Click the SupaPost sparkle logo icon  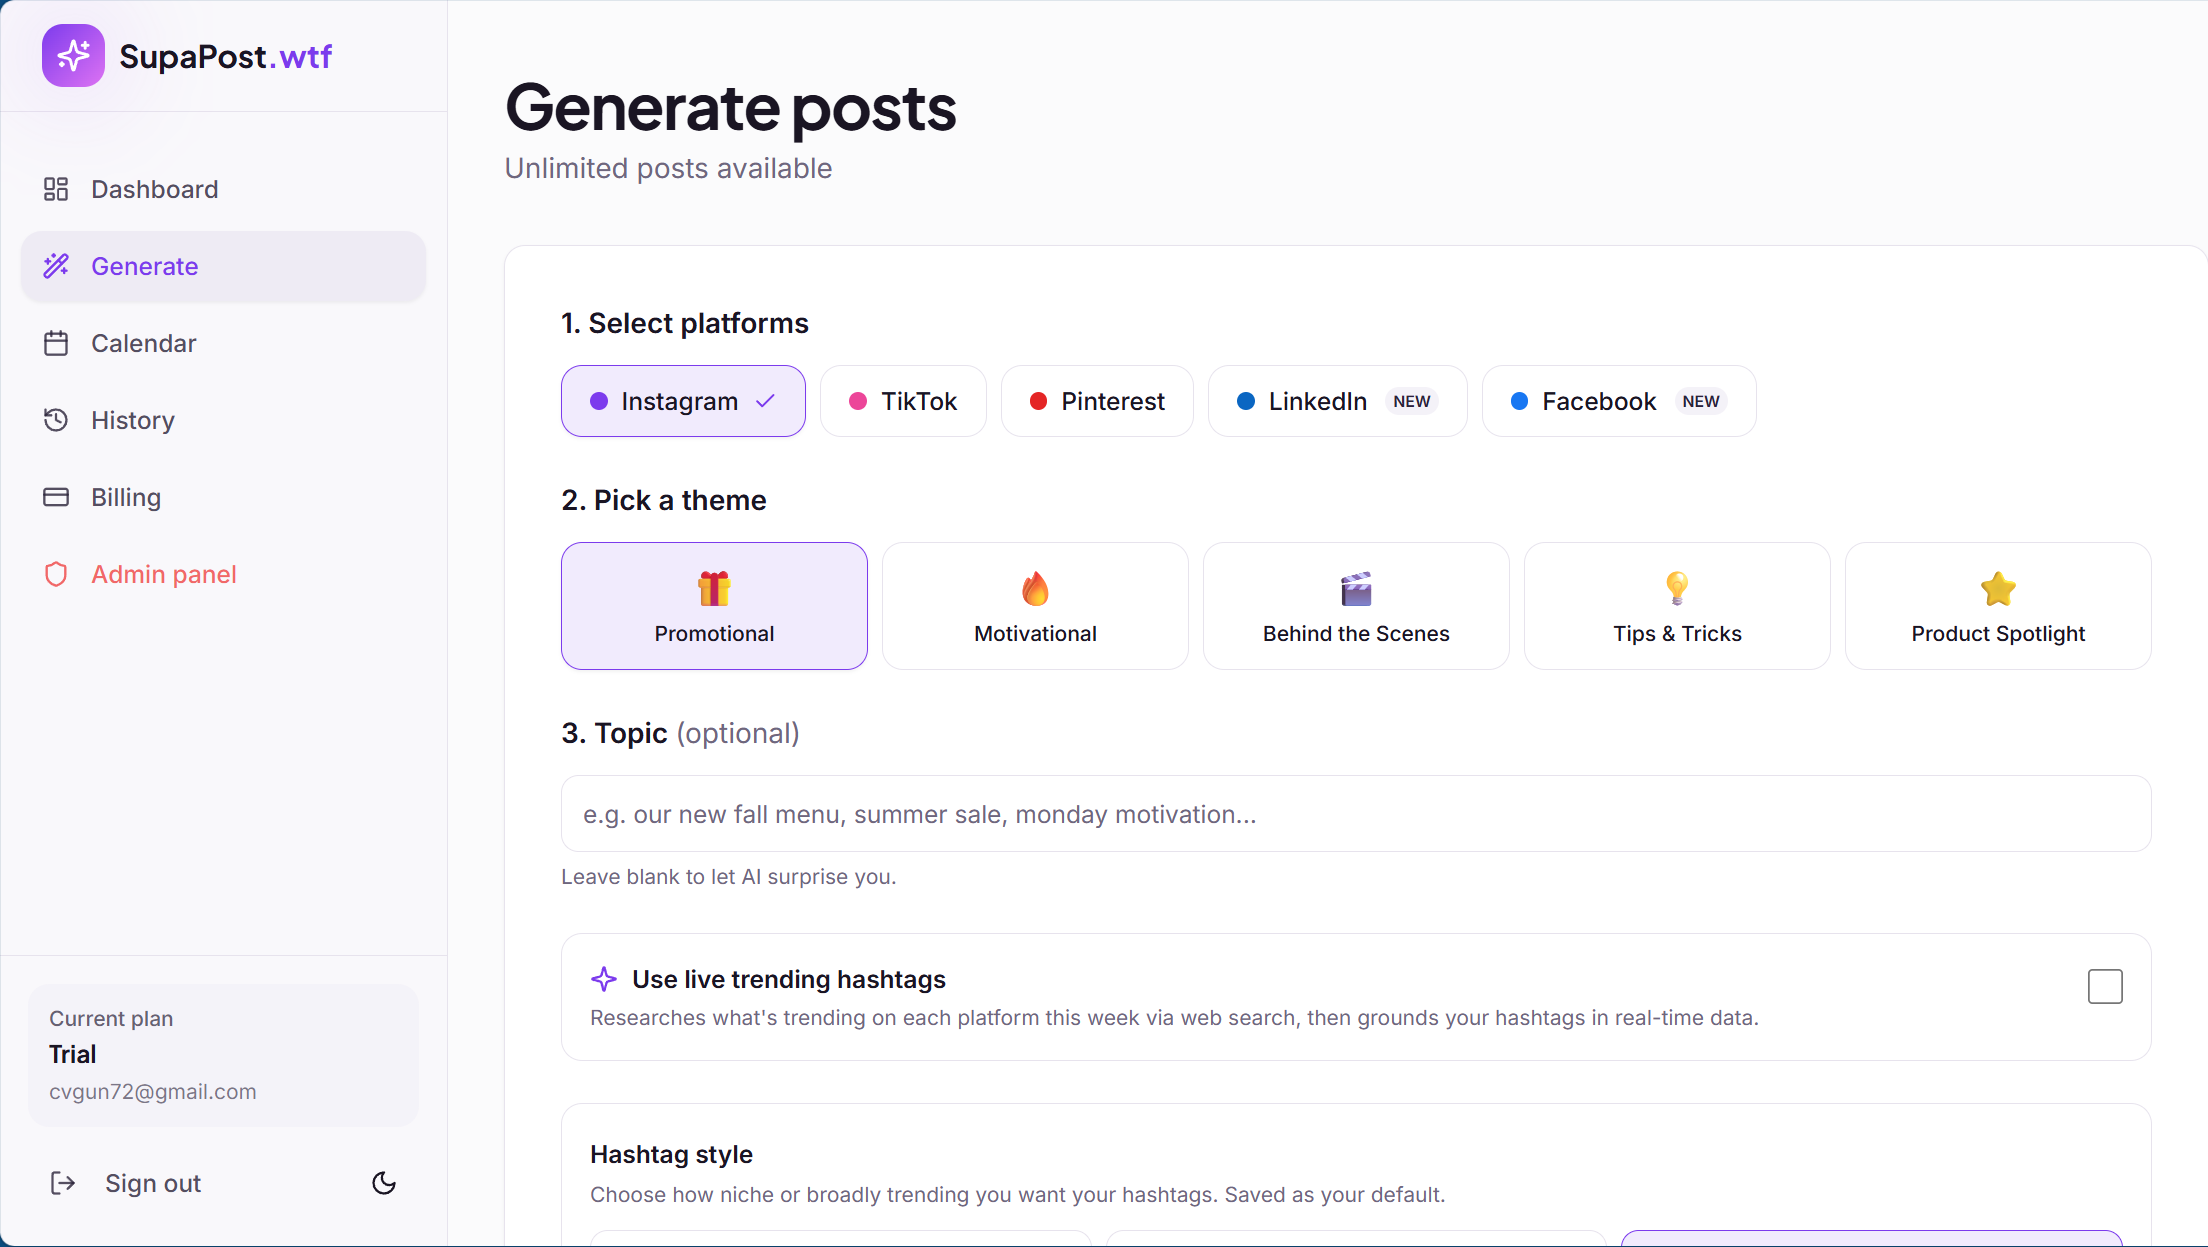click(73, 56)
